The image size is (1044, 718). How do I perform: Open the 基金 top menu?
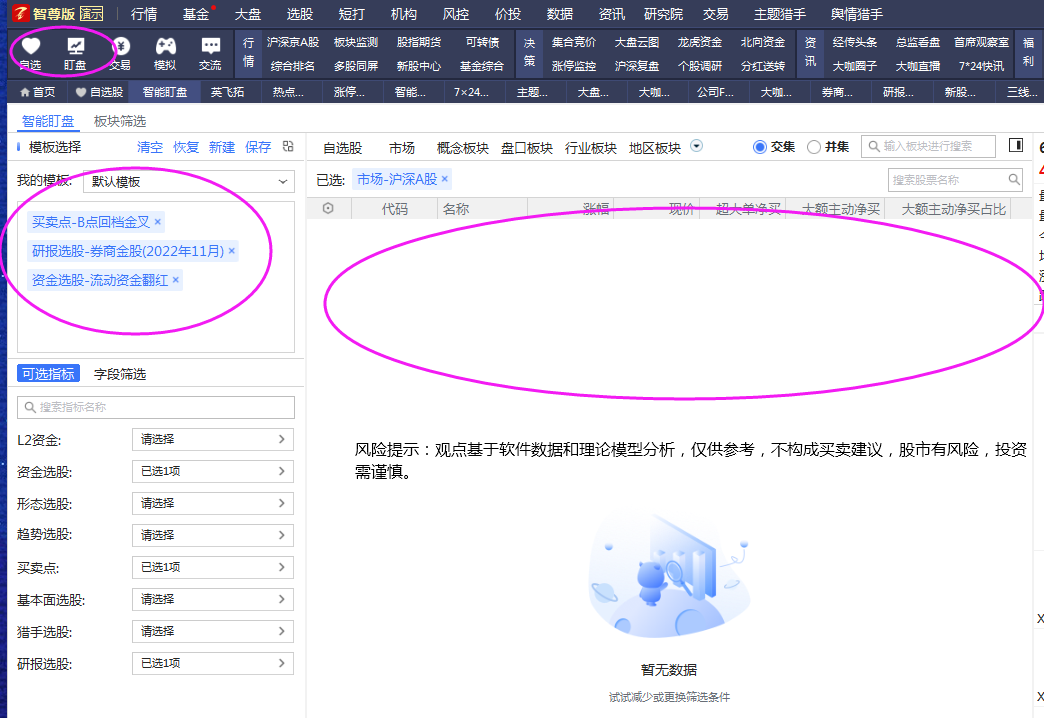(196, 14)
